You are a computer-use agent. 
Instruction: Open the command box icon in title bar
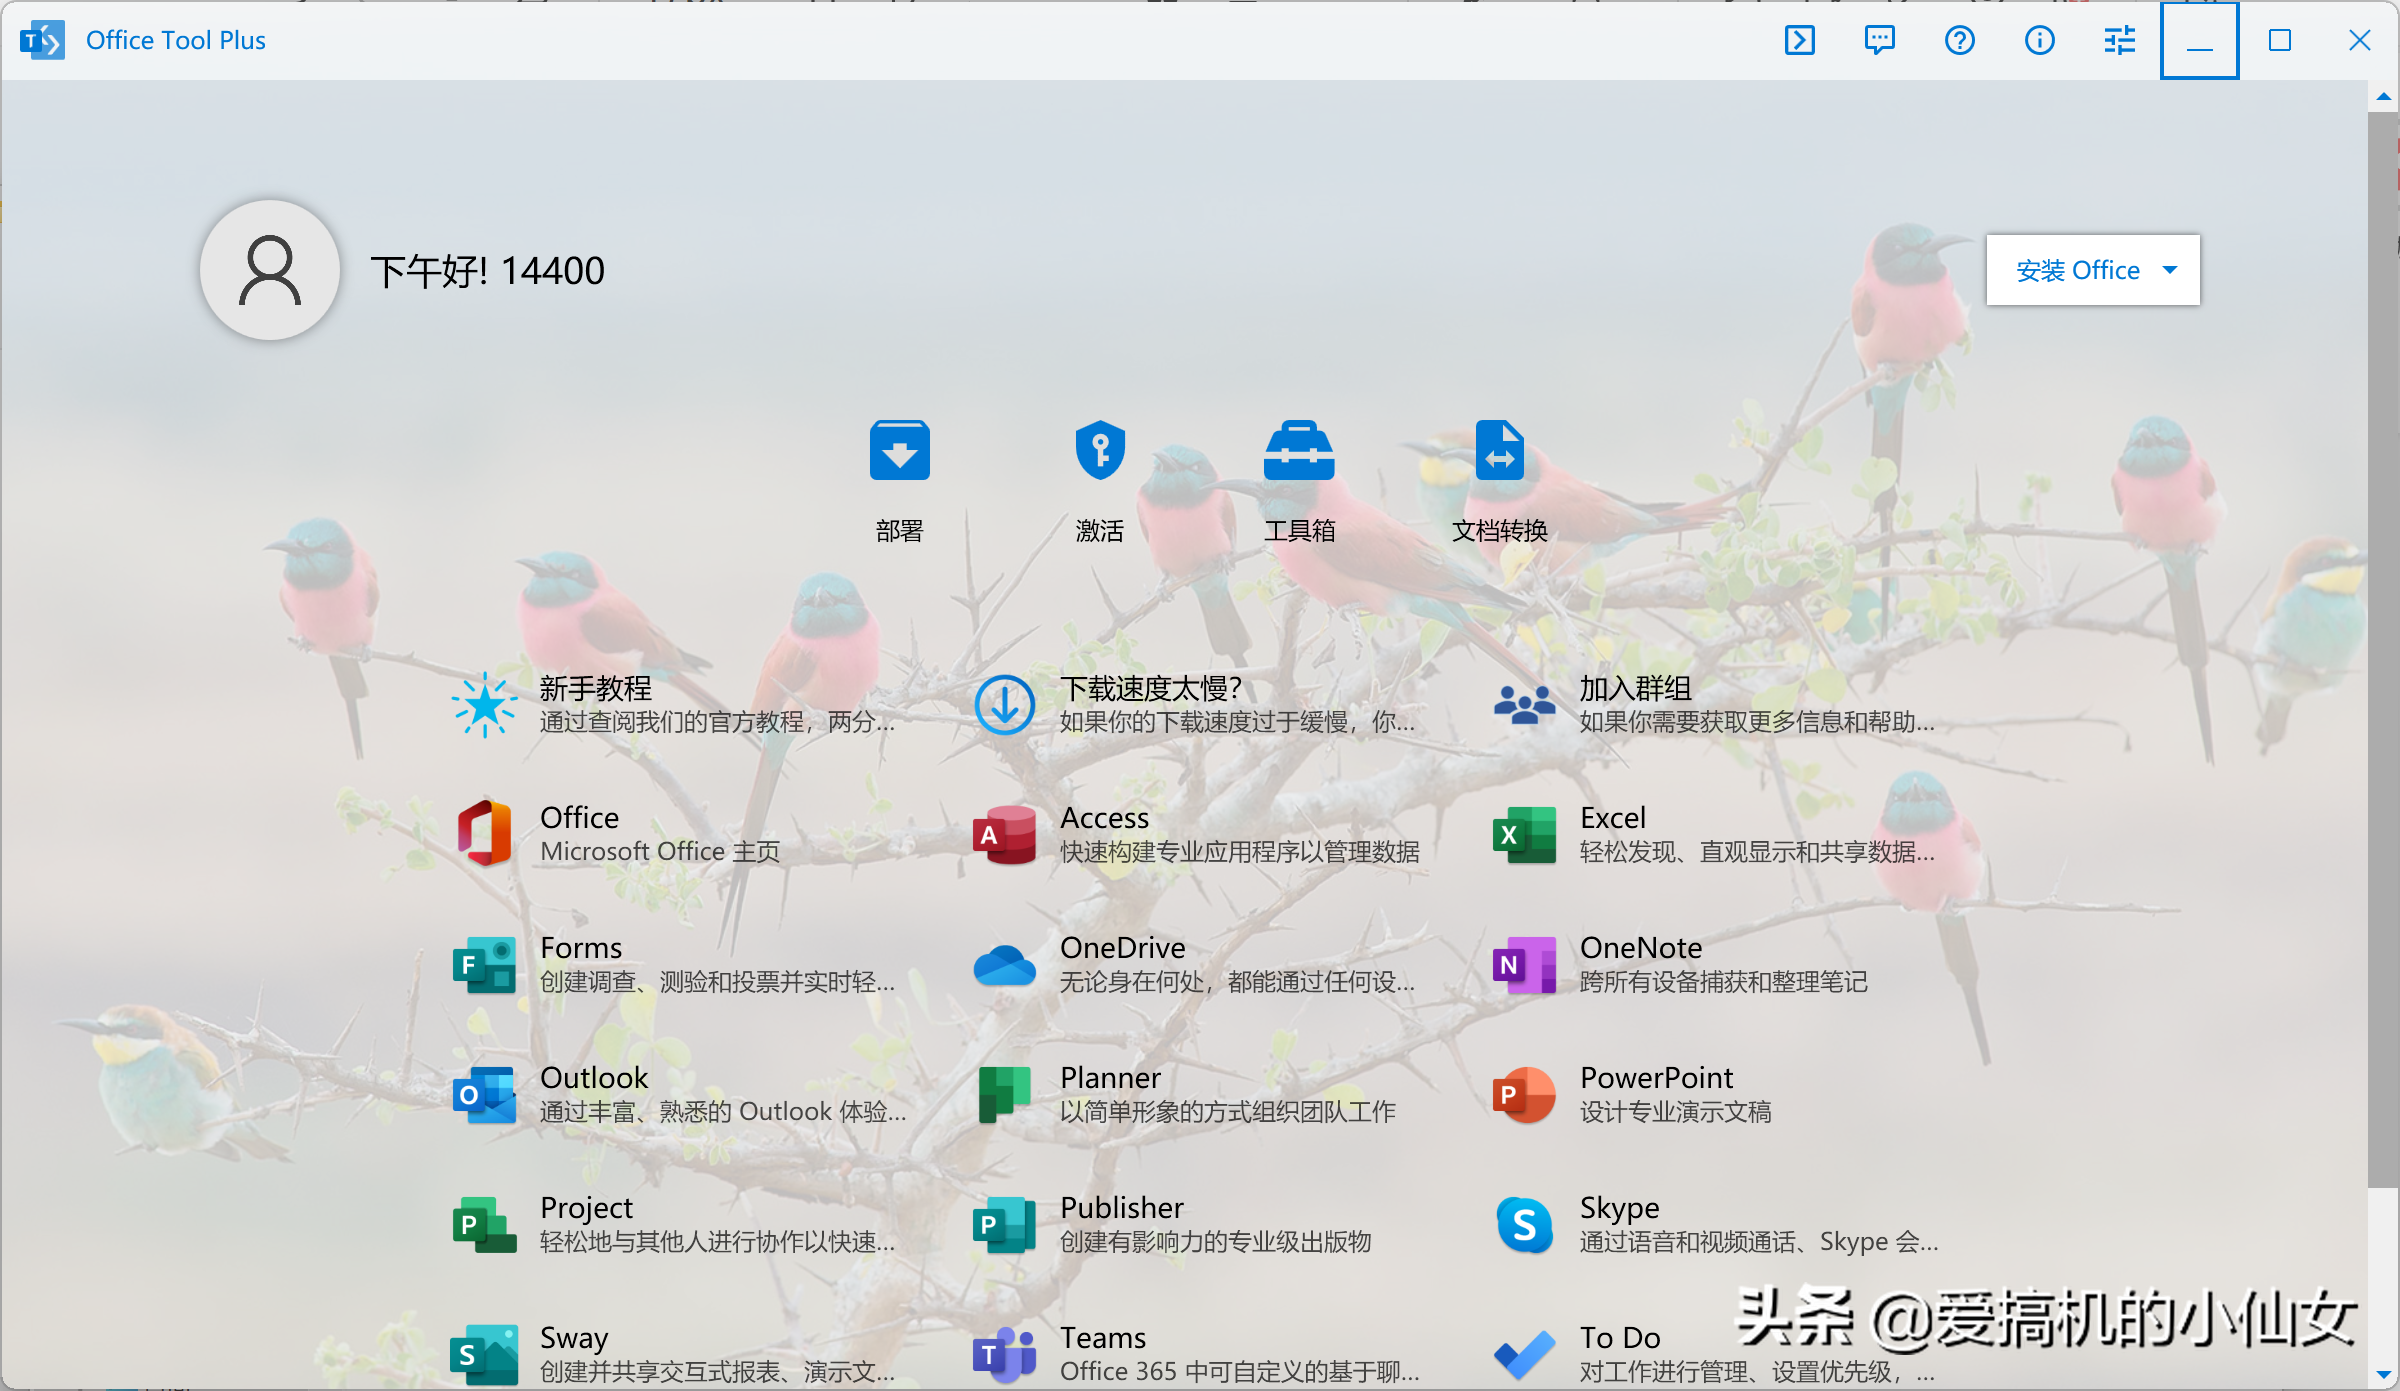coord(1799,40)
